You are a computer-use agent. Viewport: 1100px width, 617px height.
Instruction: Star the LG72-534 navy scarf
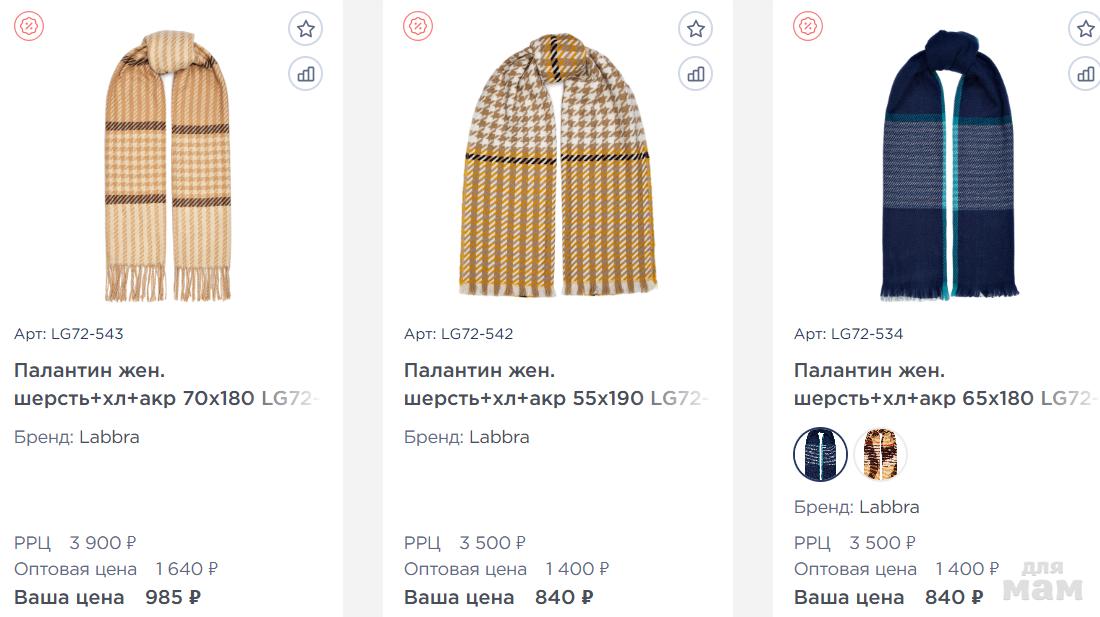click(x=1085, y=29)
